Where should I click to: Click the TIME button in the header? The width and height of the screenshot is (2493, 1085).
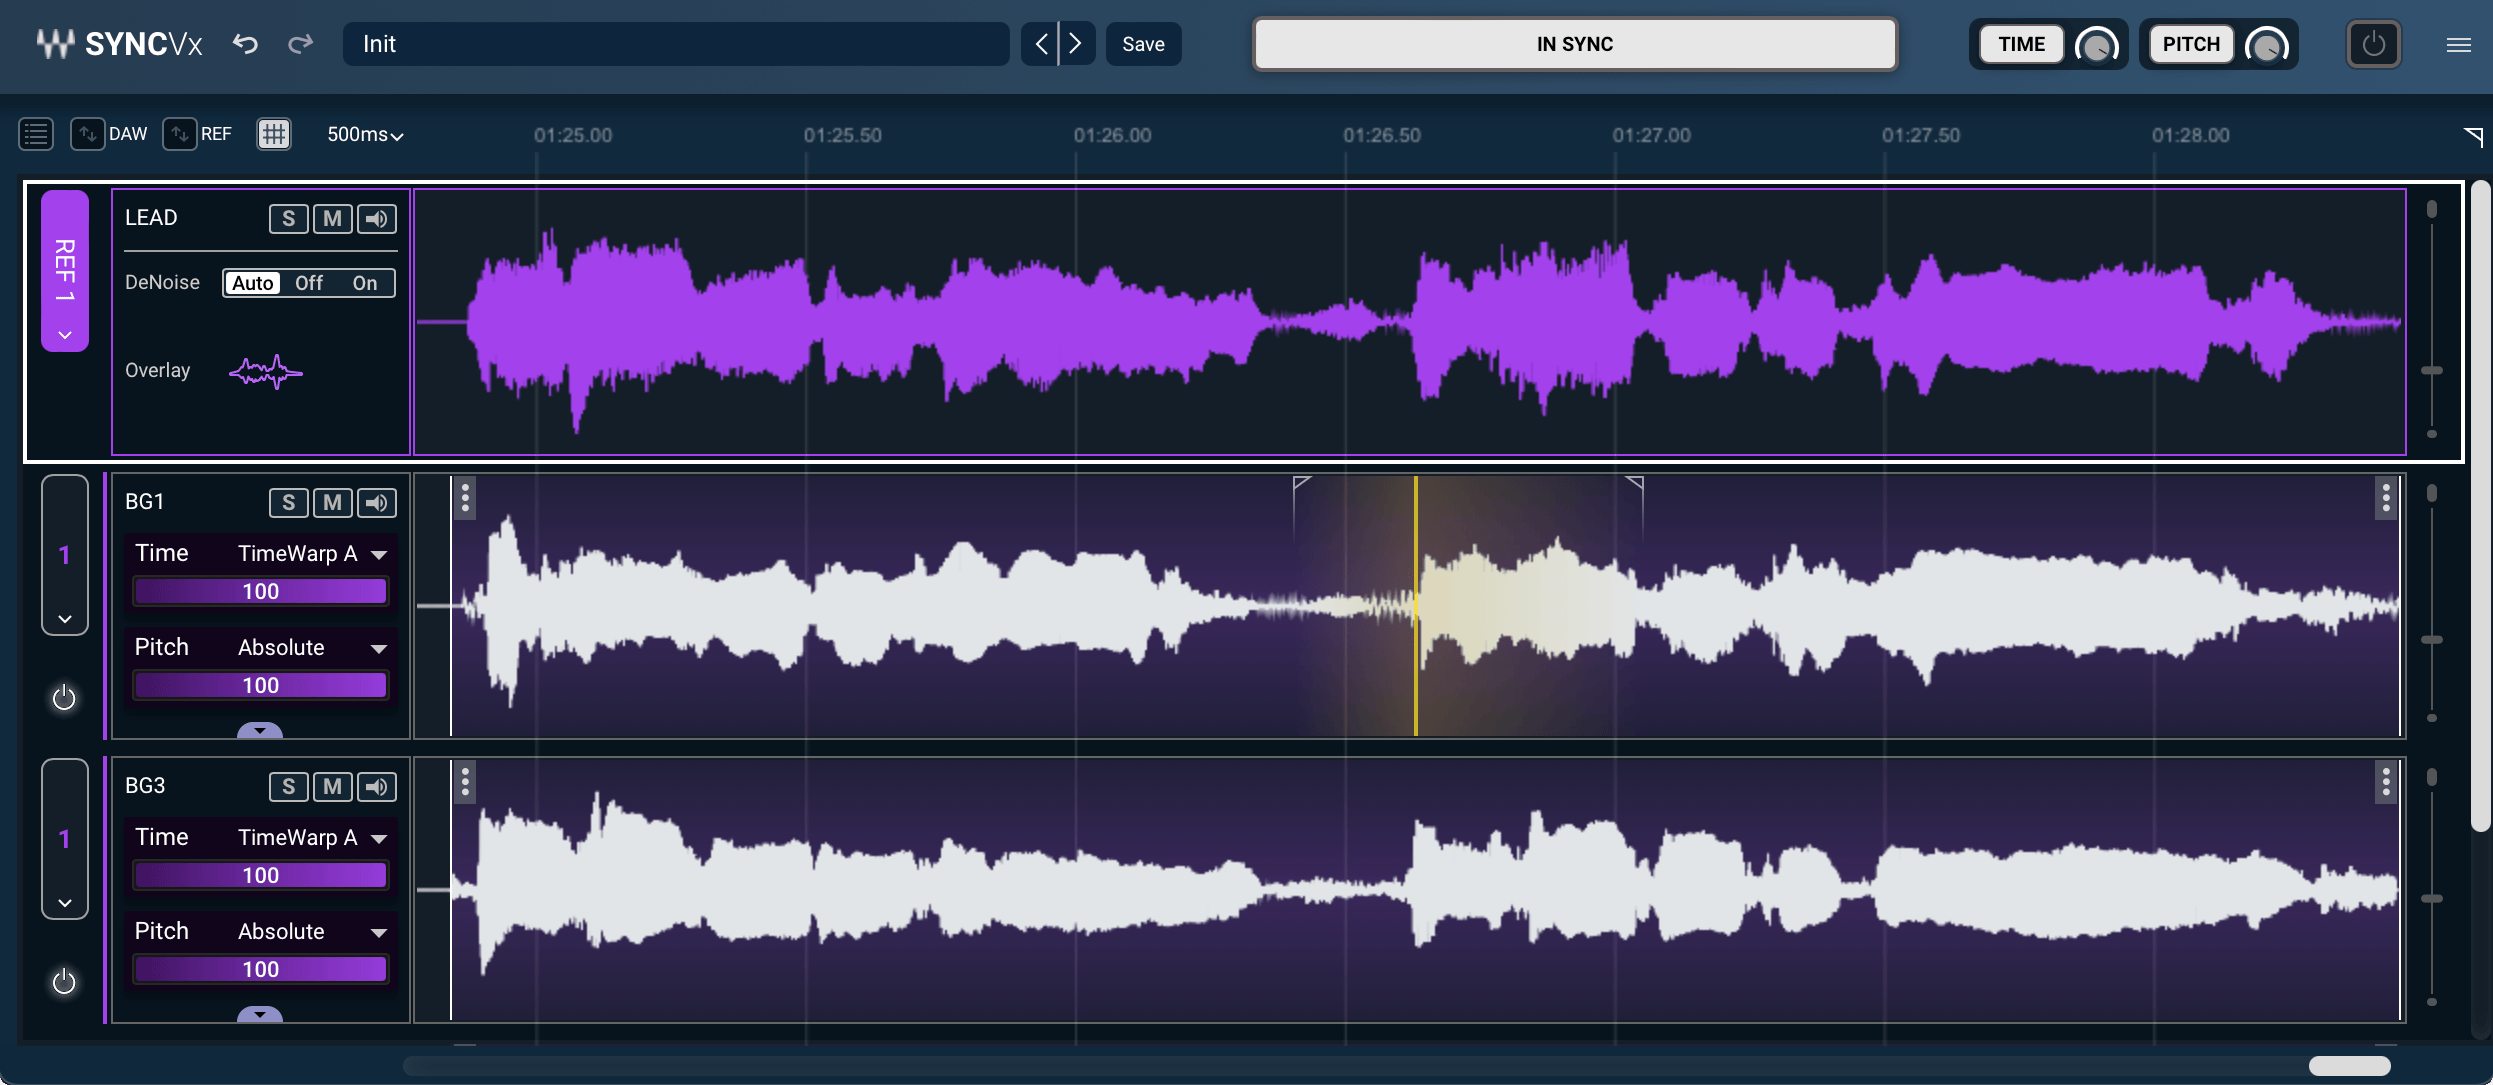tap(2020, 44)
